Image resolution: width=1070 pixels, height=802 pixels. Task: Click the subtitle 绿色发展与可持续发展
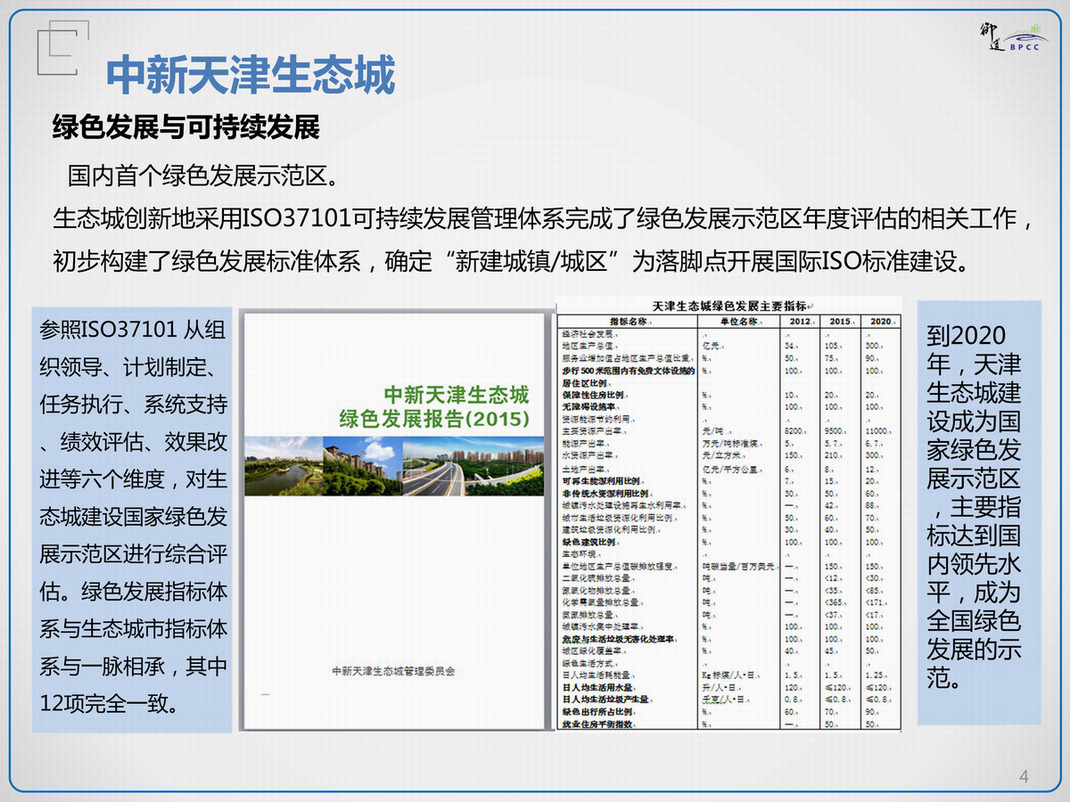click(x=186, y=128)
